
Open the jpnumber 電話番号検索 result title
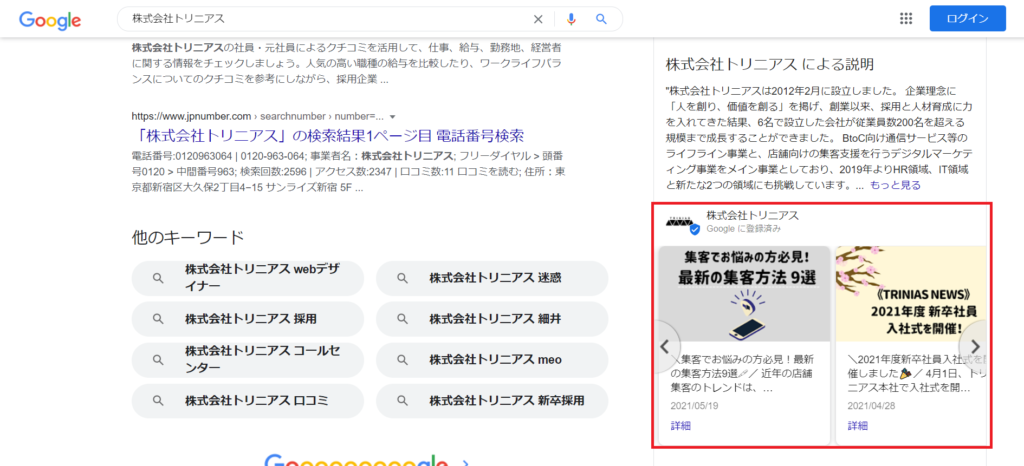point(327,136)
